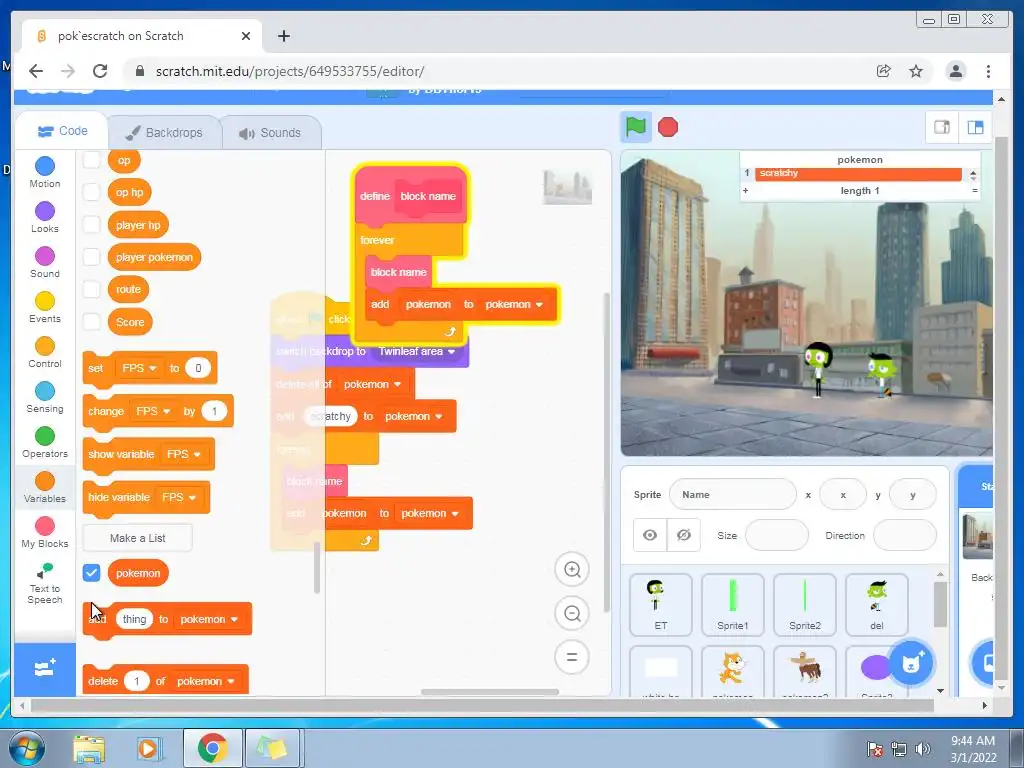Select the 'del' sprite thumbnail
The image size is (1024, 768).
coord(876,605)
